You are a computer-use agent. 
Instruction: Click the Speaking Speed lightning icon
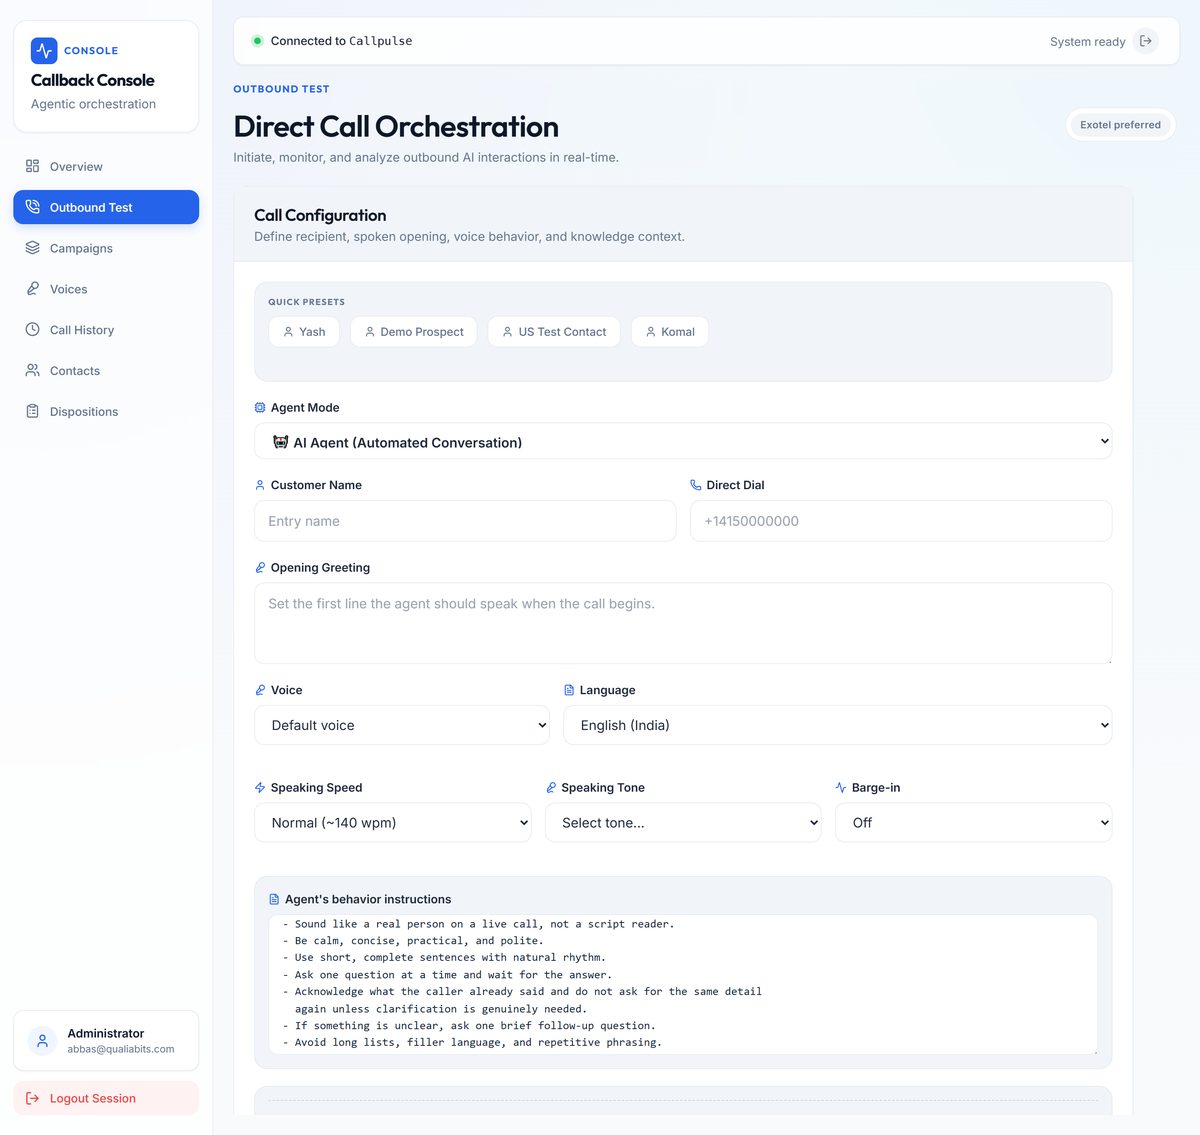point(260,788)
